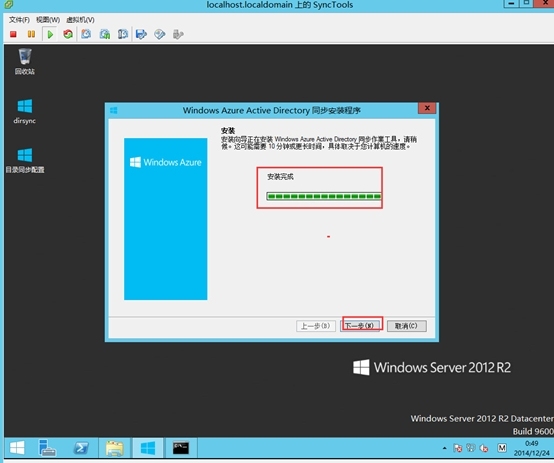Click the Action Center flag tray icon
Screen dimensions: 554x463
coord(458,448)
